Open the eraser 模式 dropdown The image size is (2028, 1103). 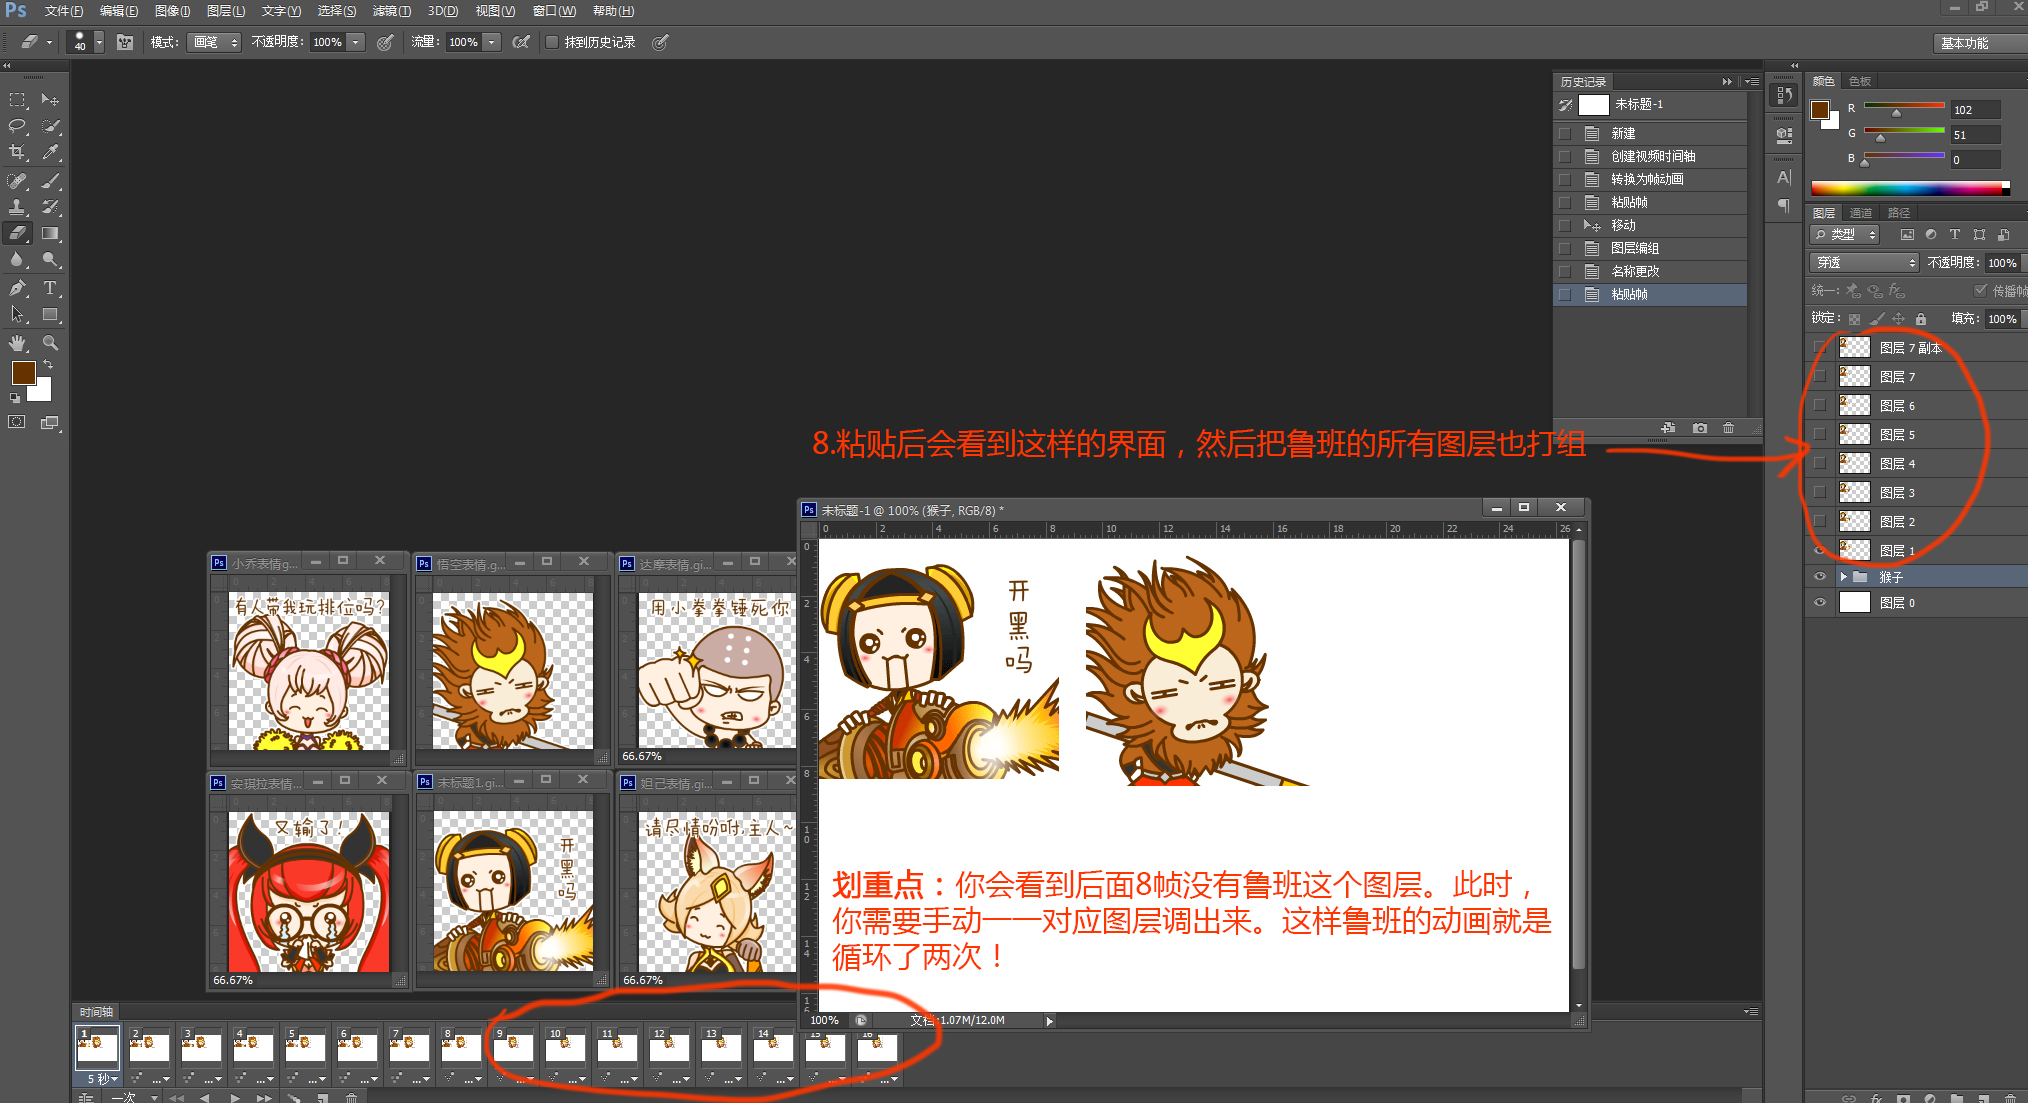click(x=214, y=42)
